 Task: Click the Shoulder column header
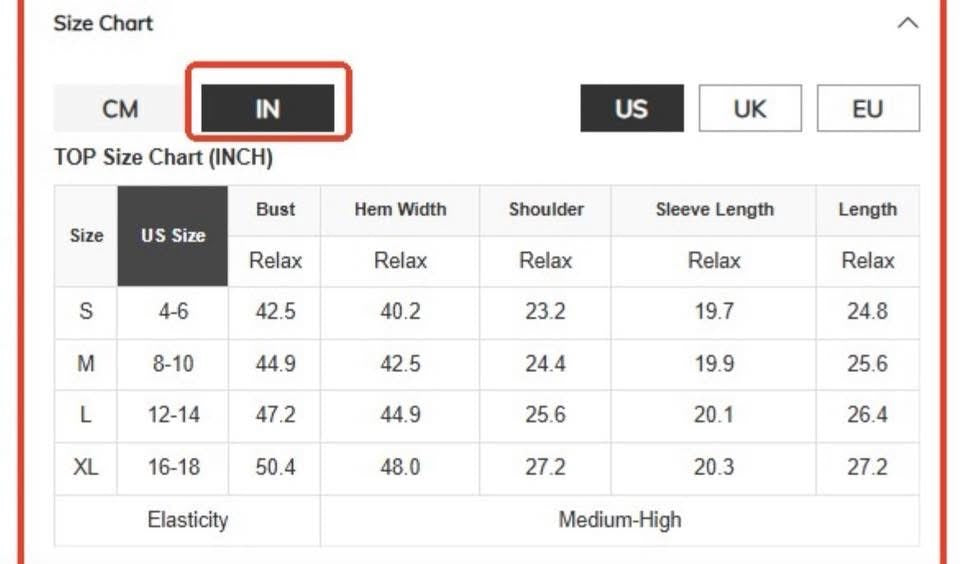point(546,210)
